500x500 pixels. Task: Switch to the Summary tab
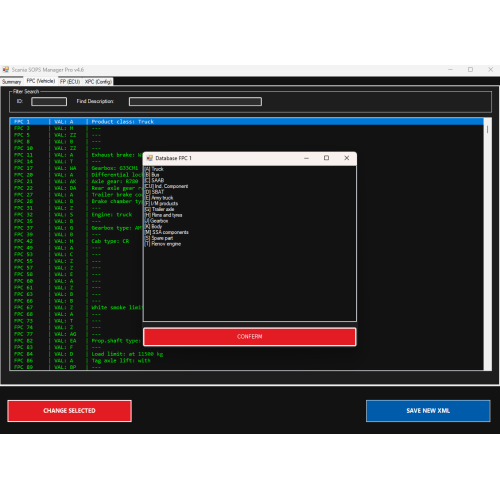(x=11, y=82)
